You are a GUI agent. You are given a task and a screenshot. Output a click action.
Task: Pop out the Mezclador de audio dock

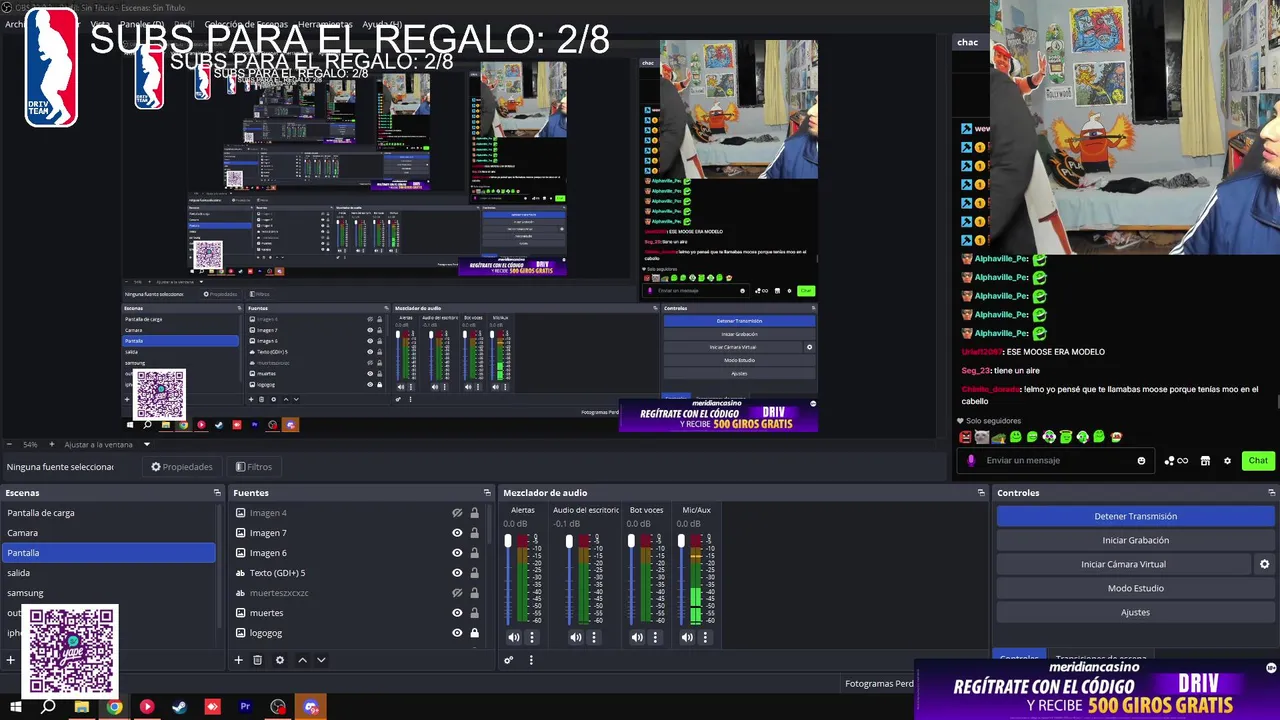(981, 493)
